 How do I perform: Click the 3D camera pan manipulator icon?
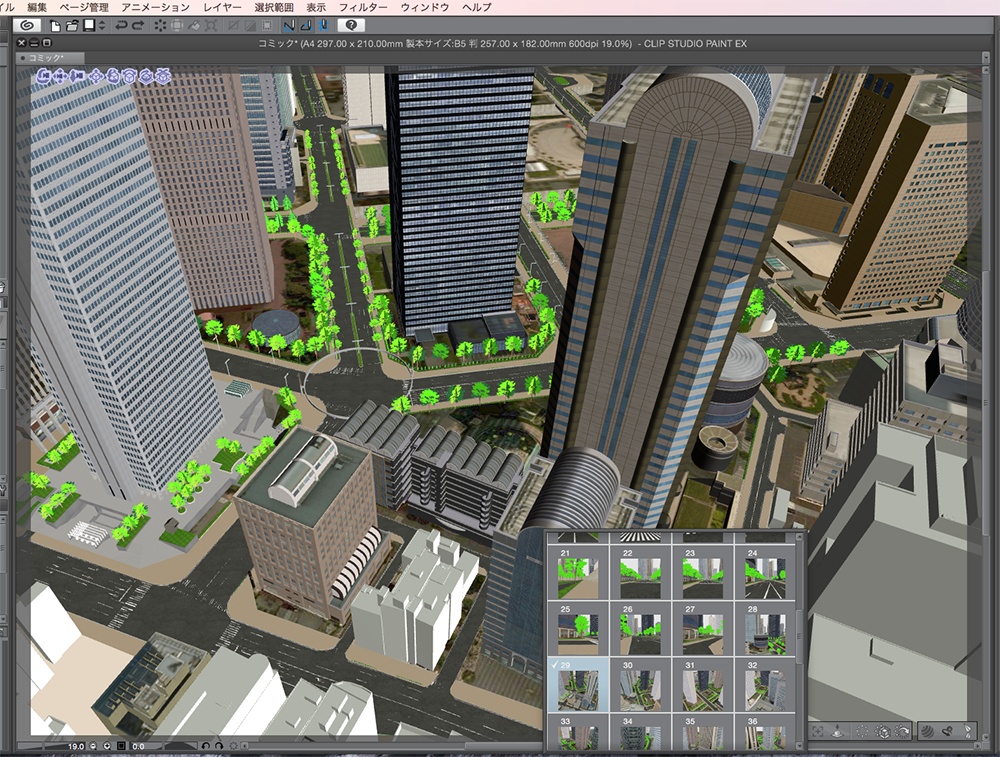pyautogui.click(x=60, y=76)
